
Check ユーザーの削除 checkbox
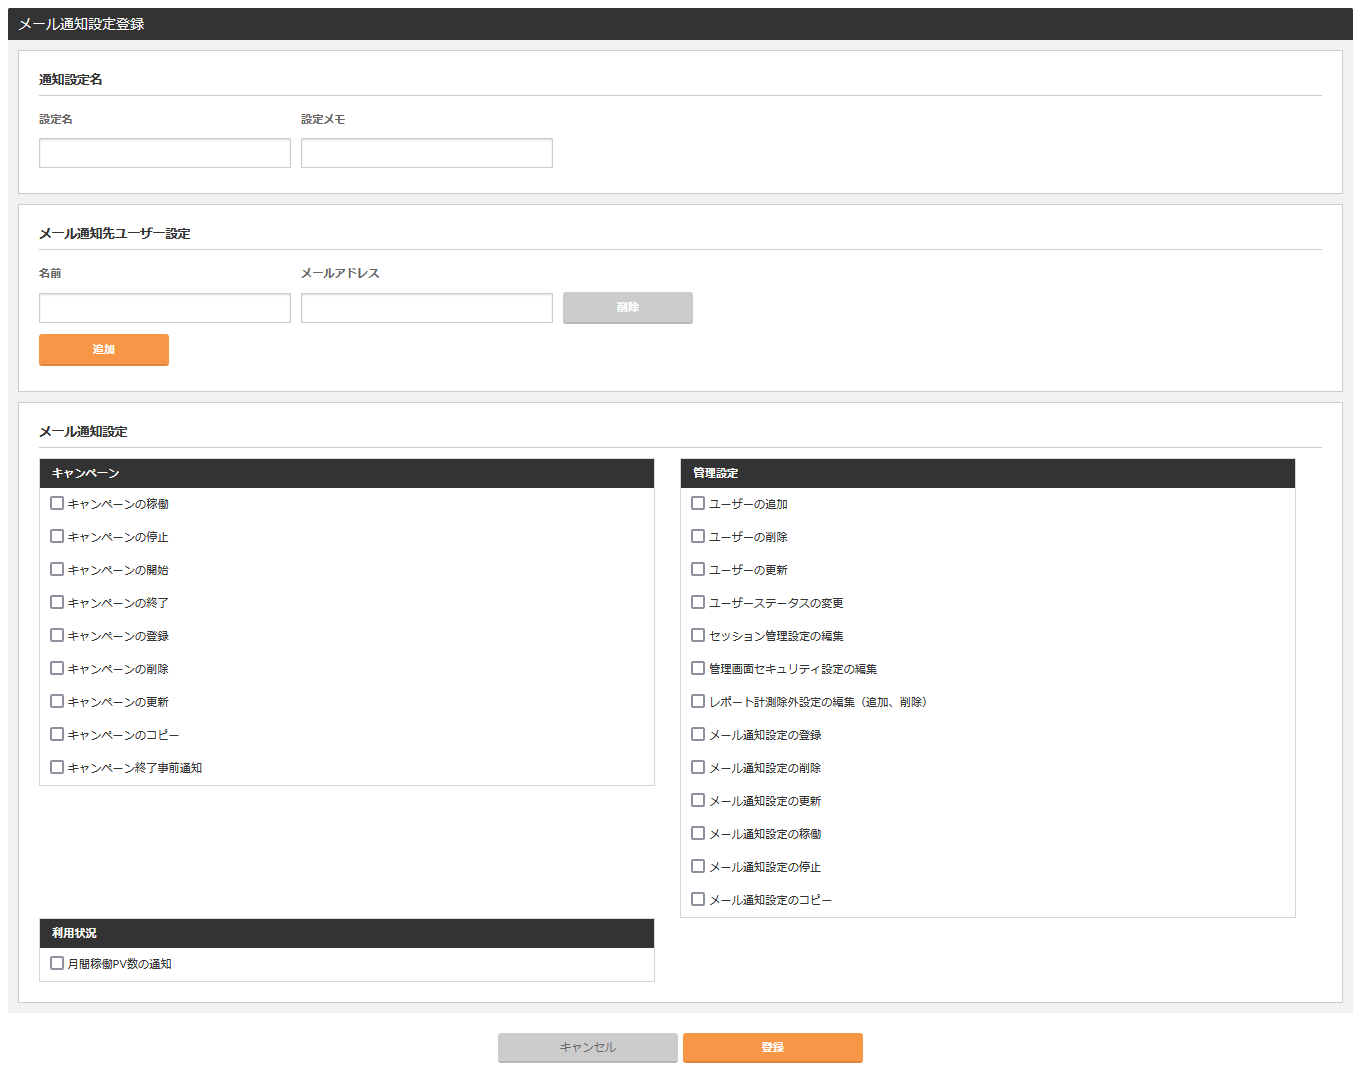click(x=698, y=537)
